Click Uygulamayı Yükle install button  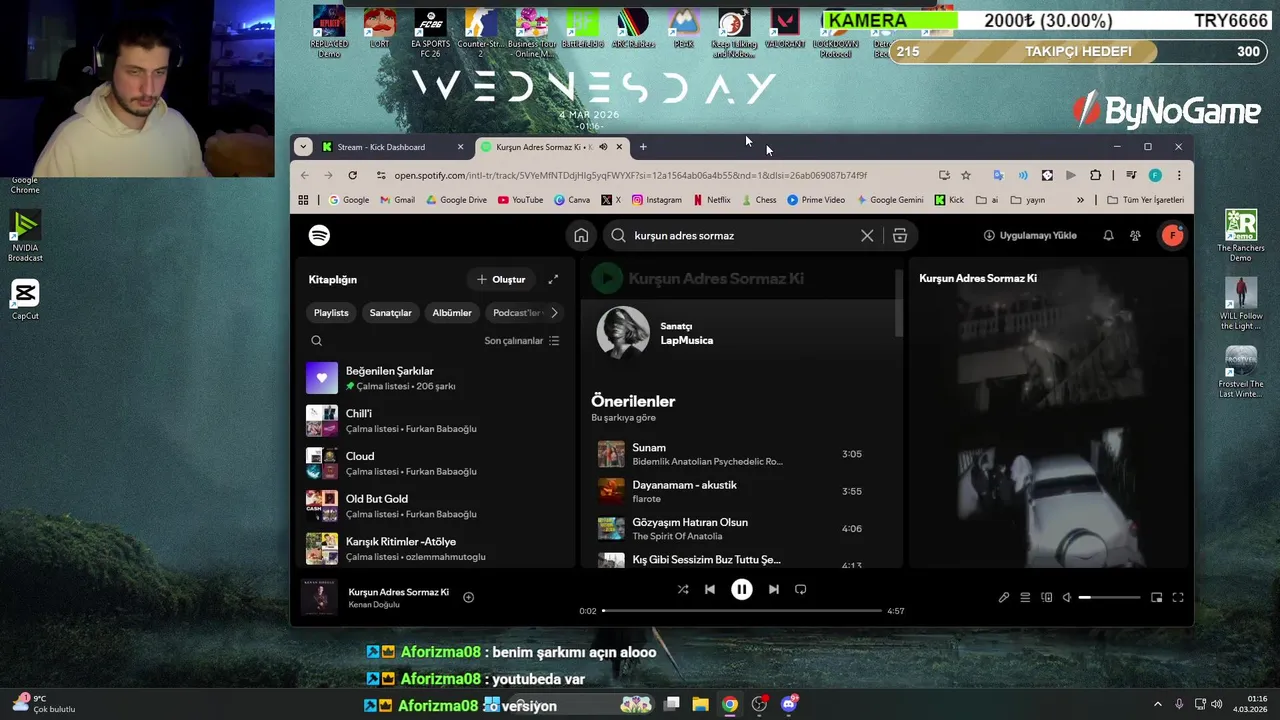(x=1030, y=236)
